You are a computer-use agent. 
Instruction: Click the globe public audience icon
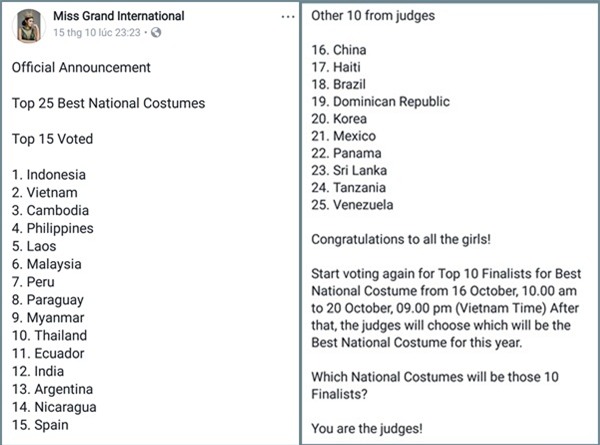pos(156,33)
